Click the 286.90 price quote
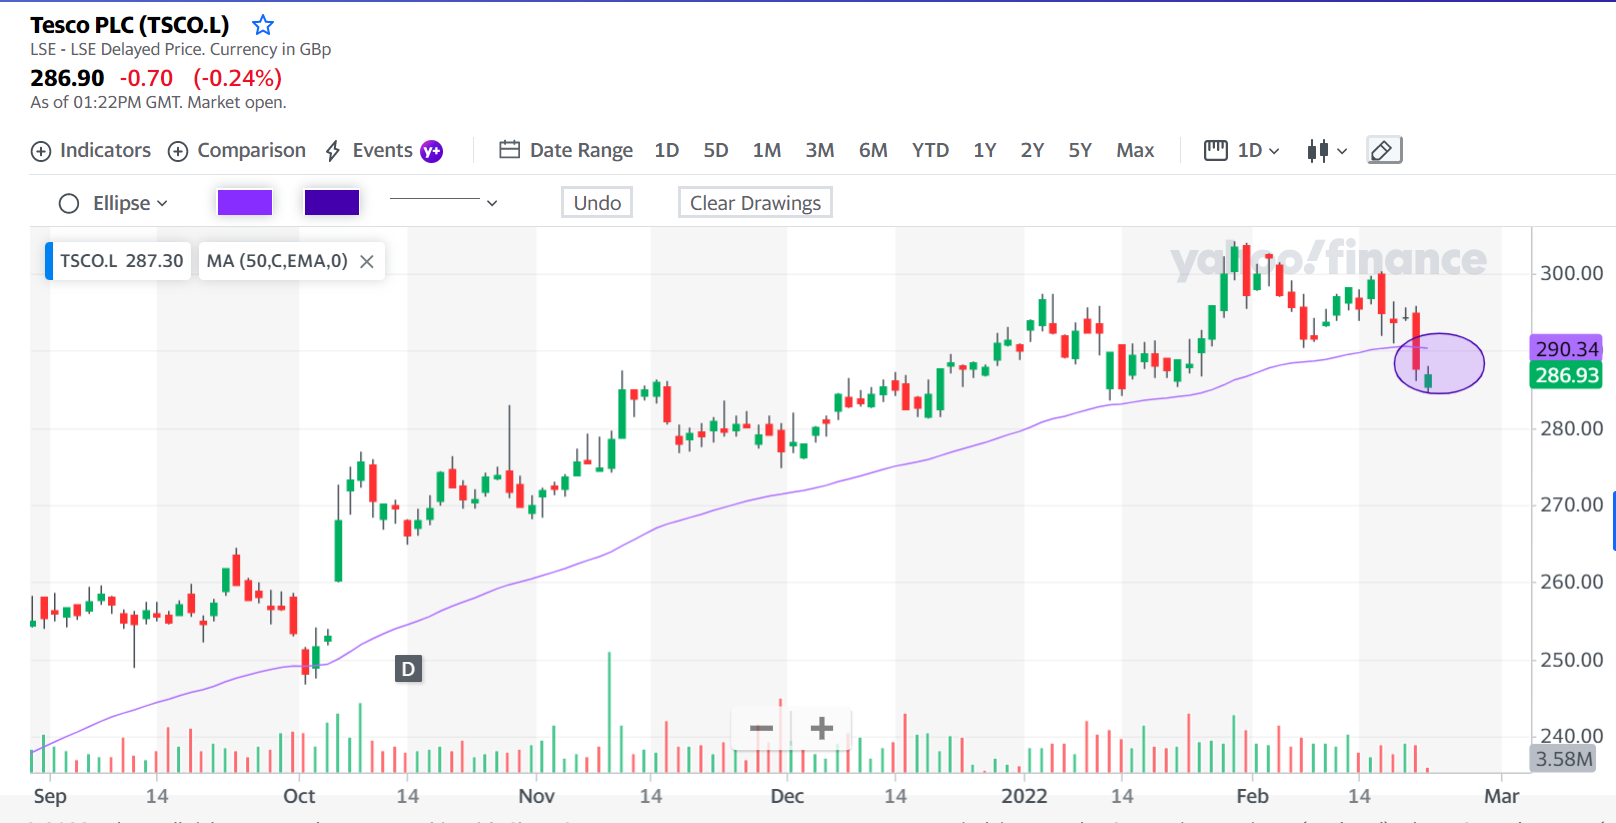 tap(67, 78)
